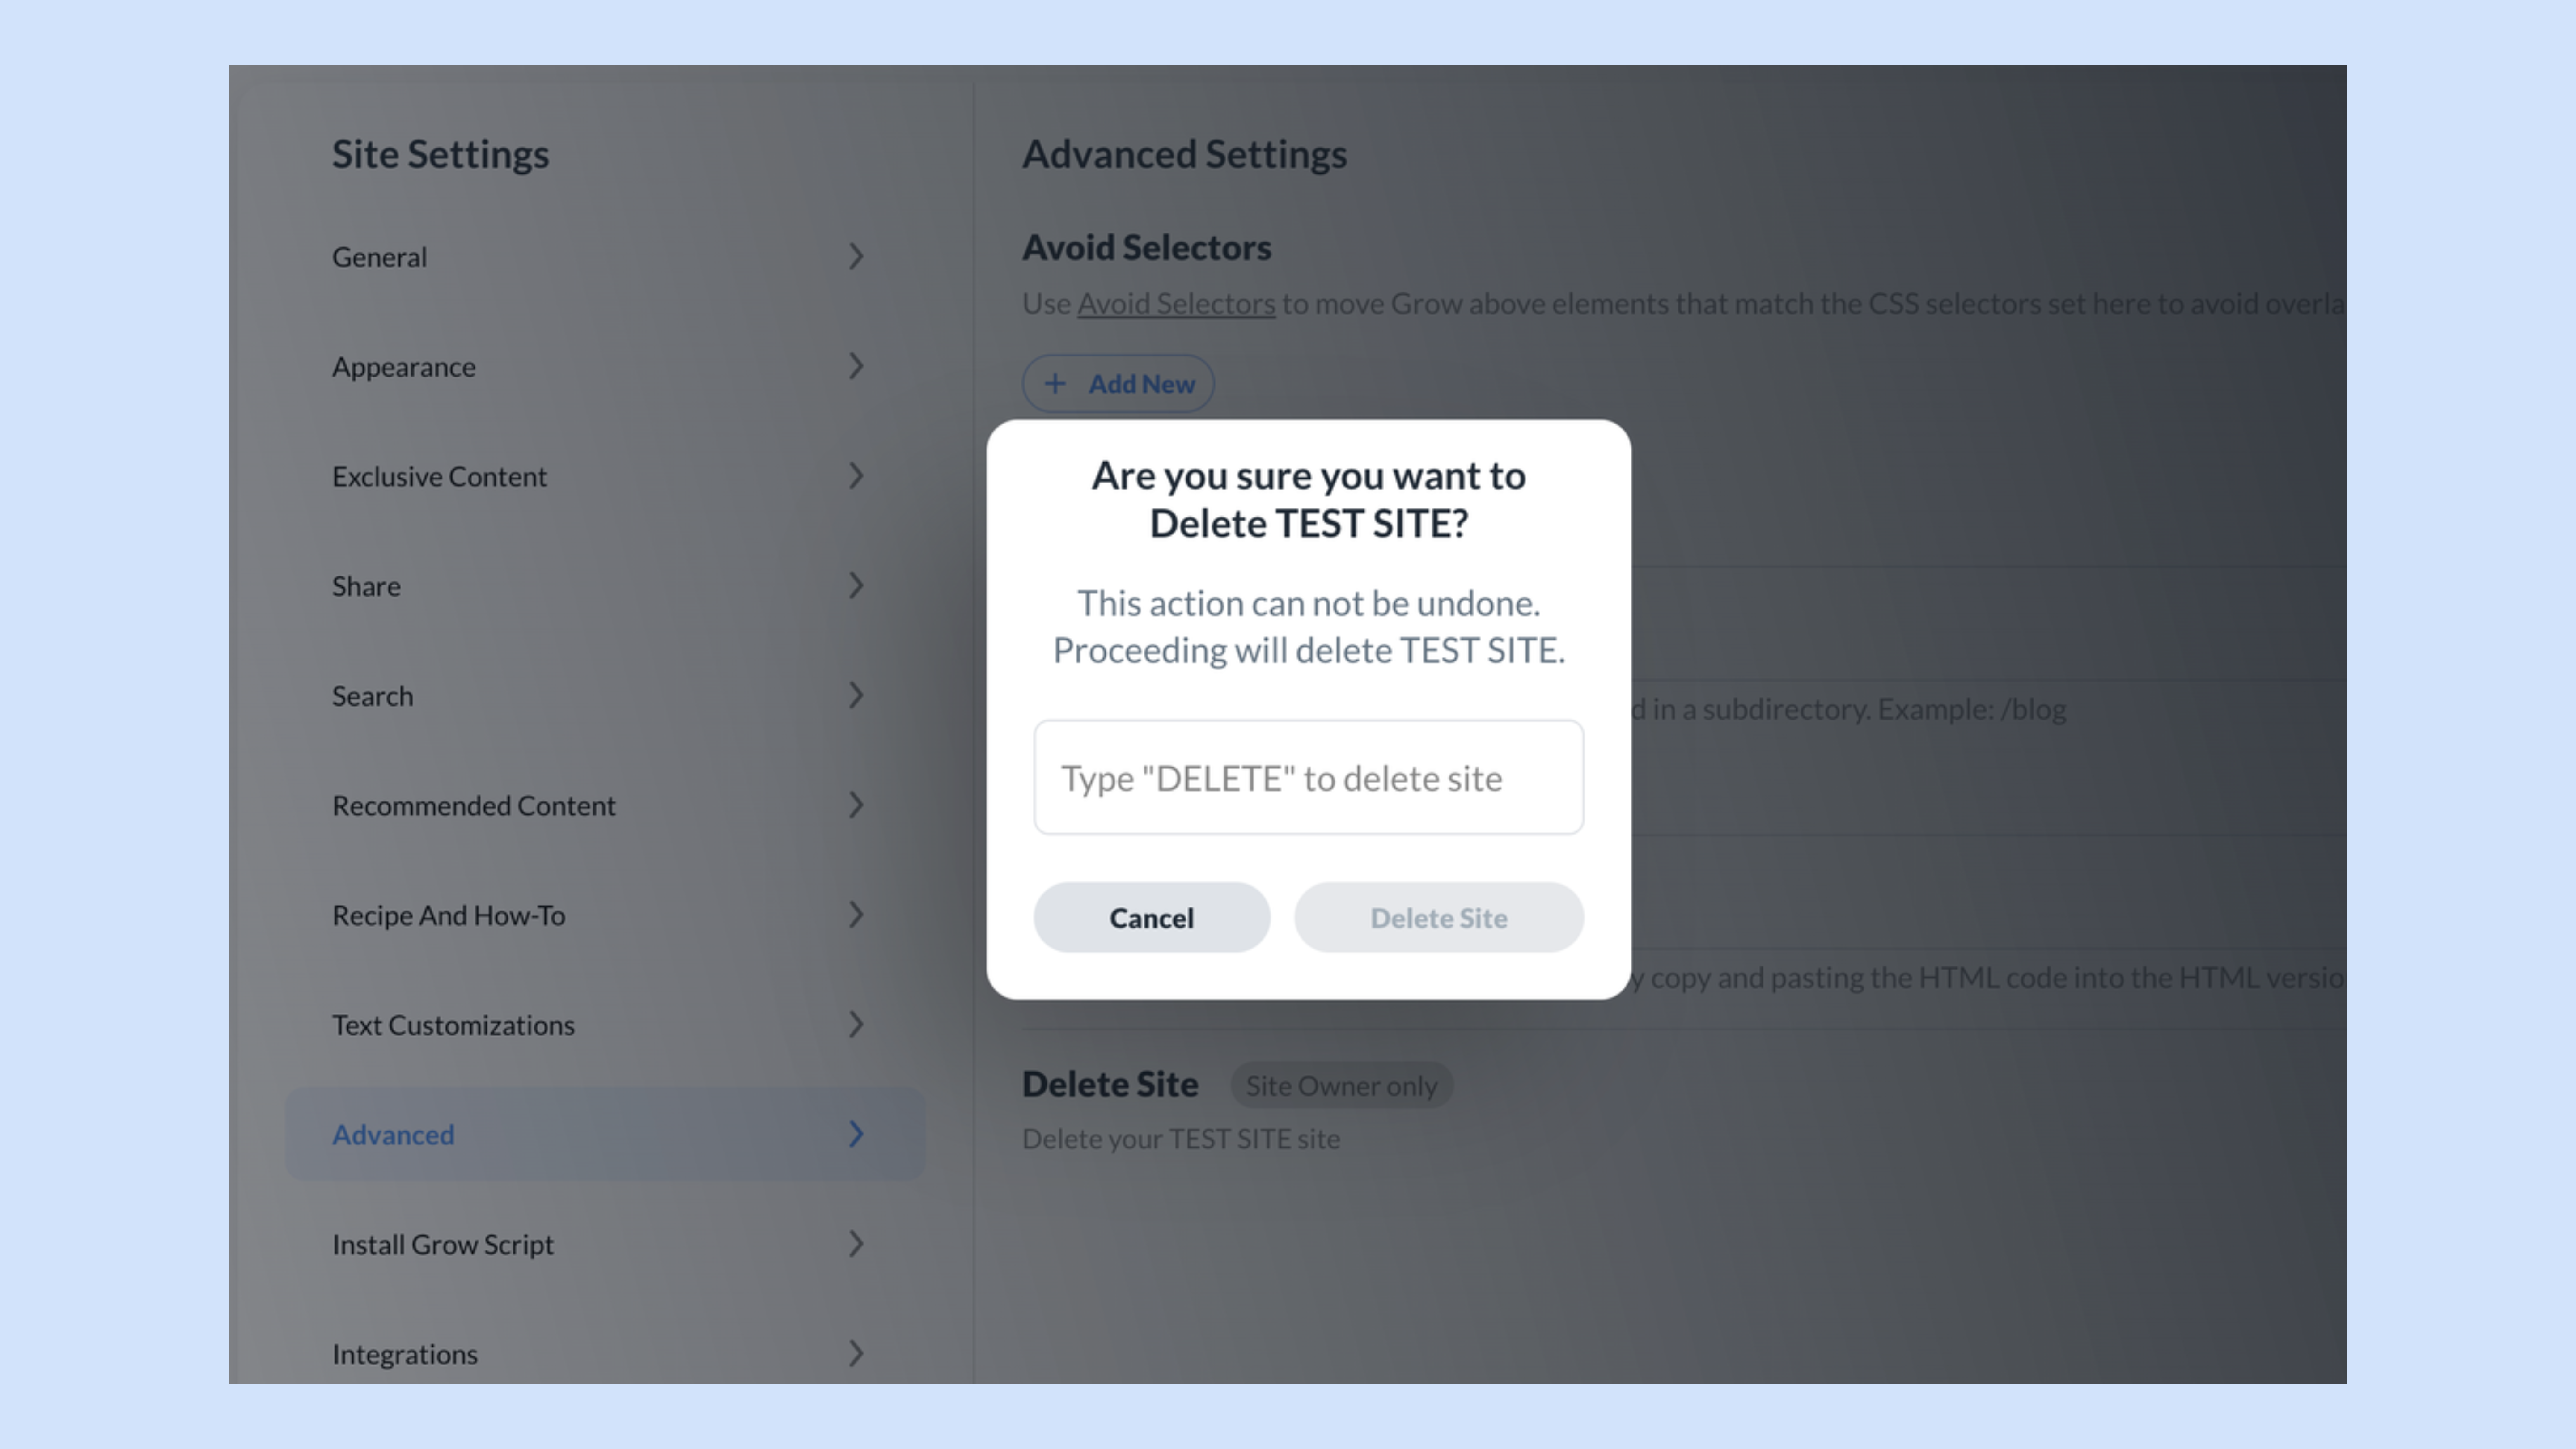Click the chevron arrow next to General
The height and width of the screenshot is (1449, 2576).
(x=856, y=257)
